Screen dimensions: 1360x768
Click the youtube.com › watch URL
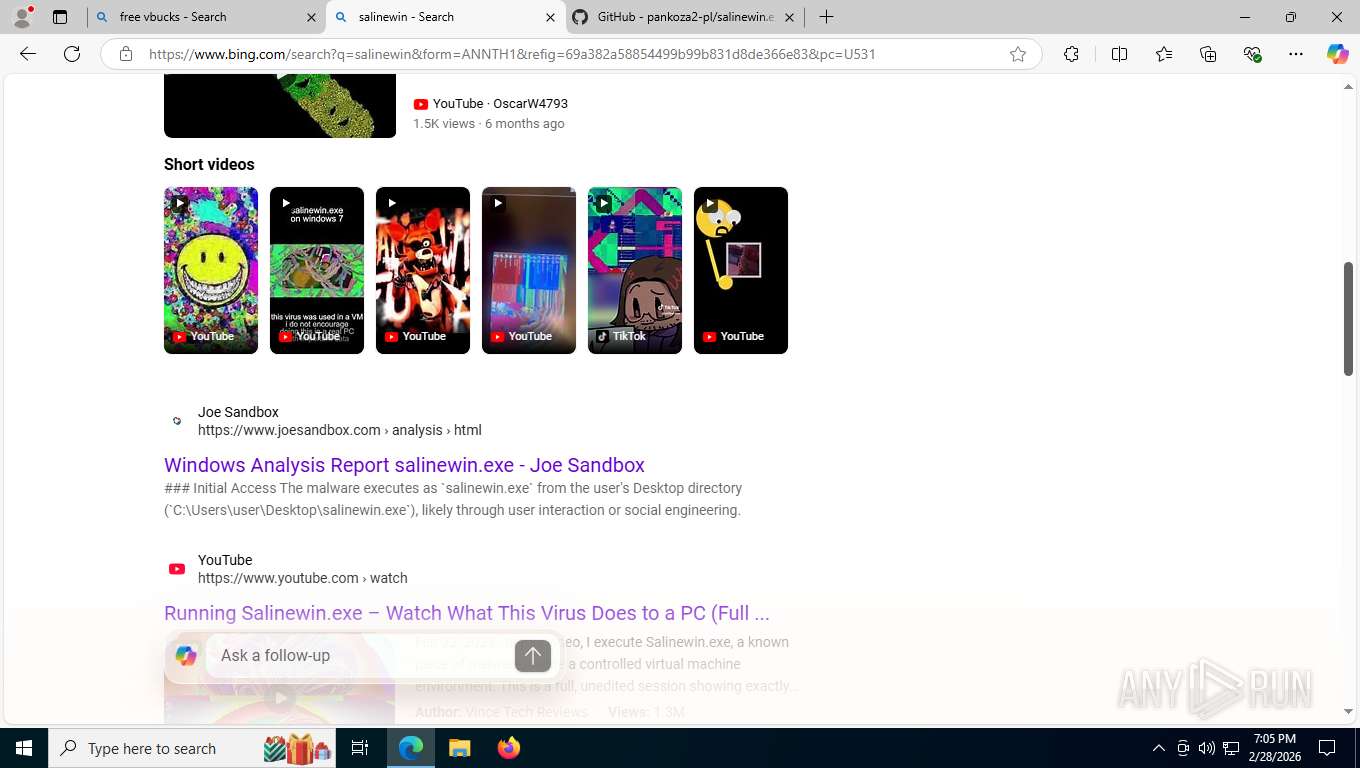[303, 578]
